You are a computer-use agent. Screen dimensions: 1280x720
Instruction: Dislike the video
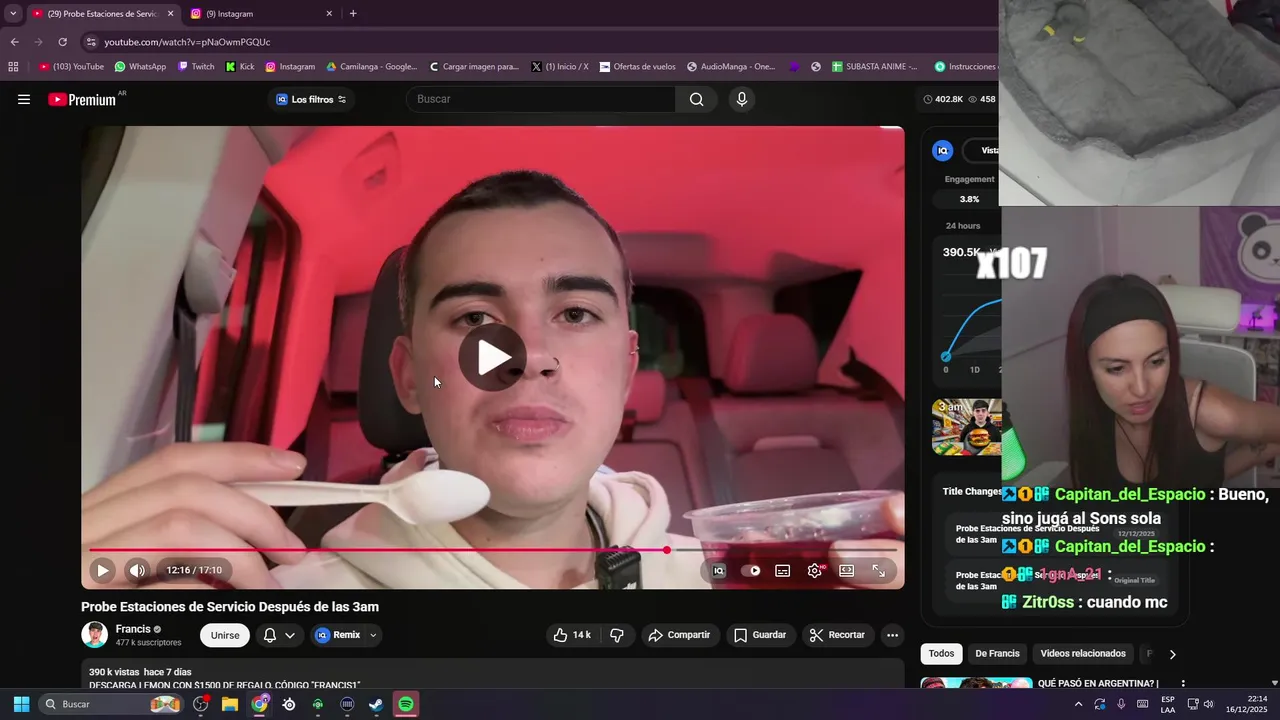click(x=617, y=635)
